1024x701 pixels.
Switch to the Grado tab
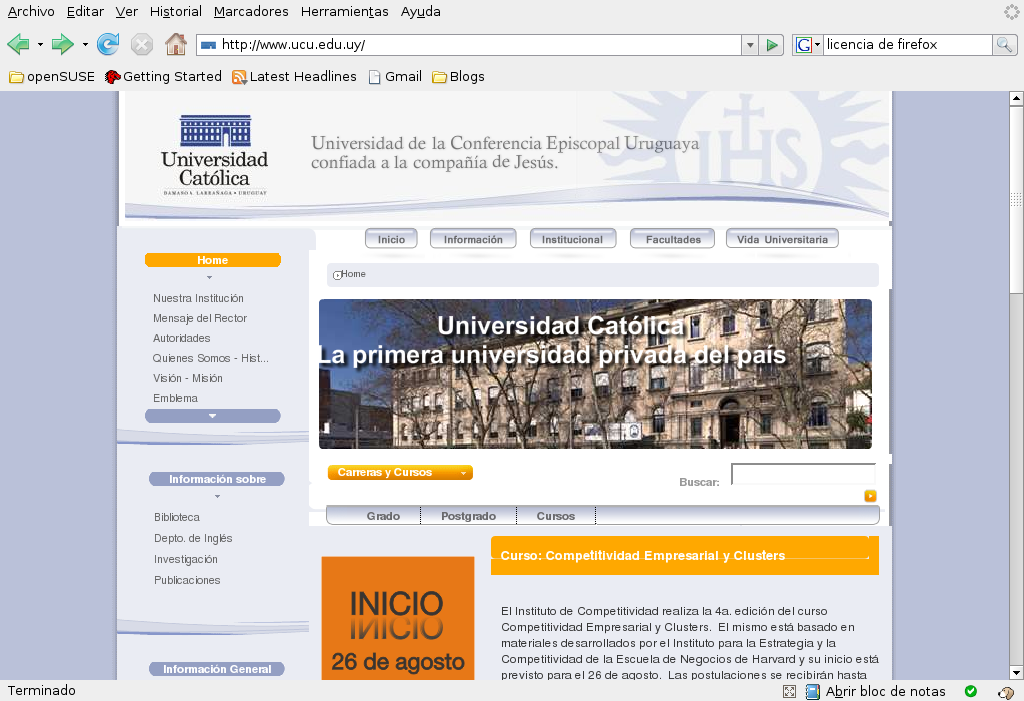point(383,516)
